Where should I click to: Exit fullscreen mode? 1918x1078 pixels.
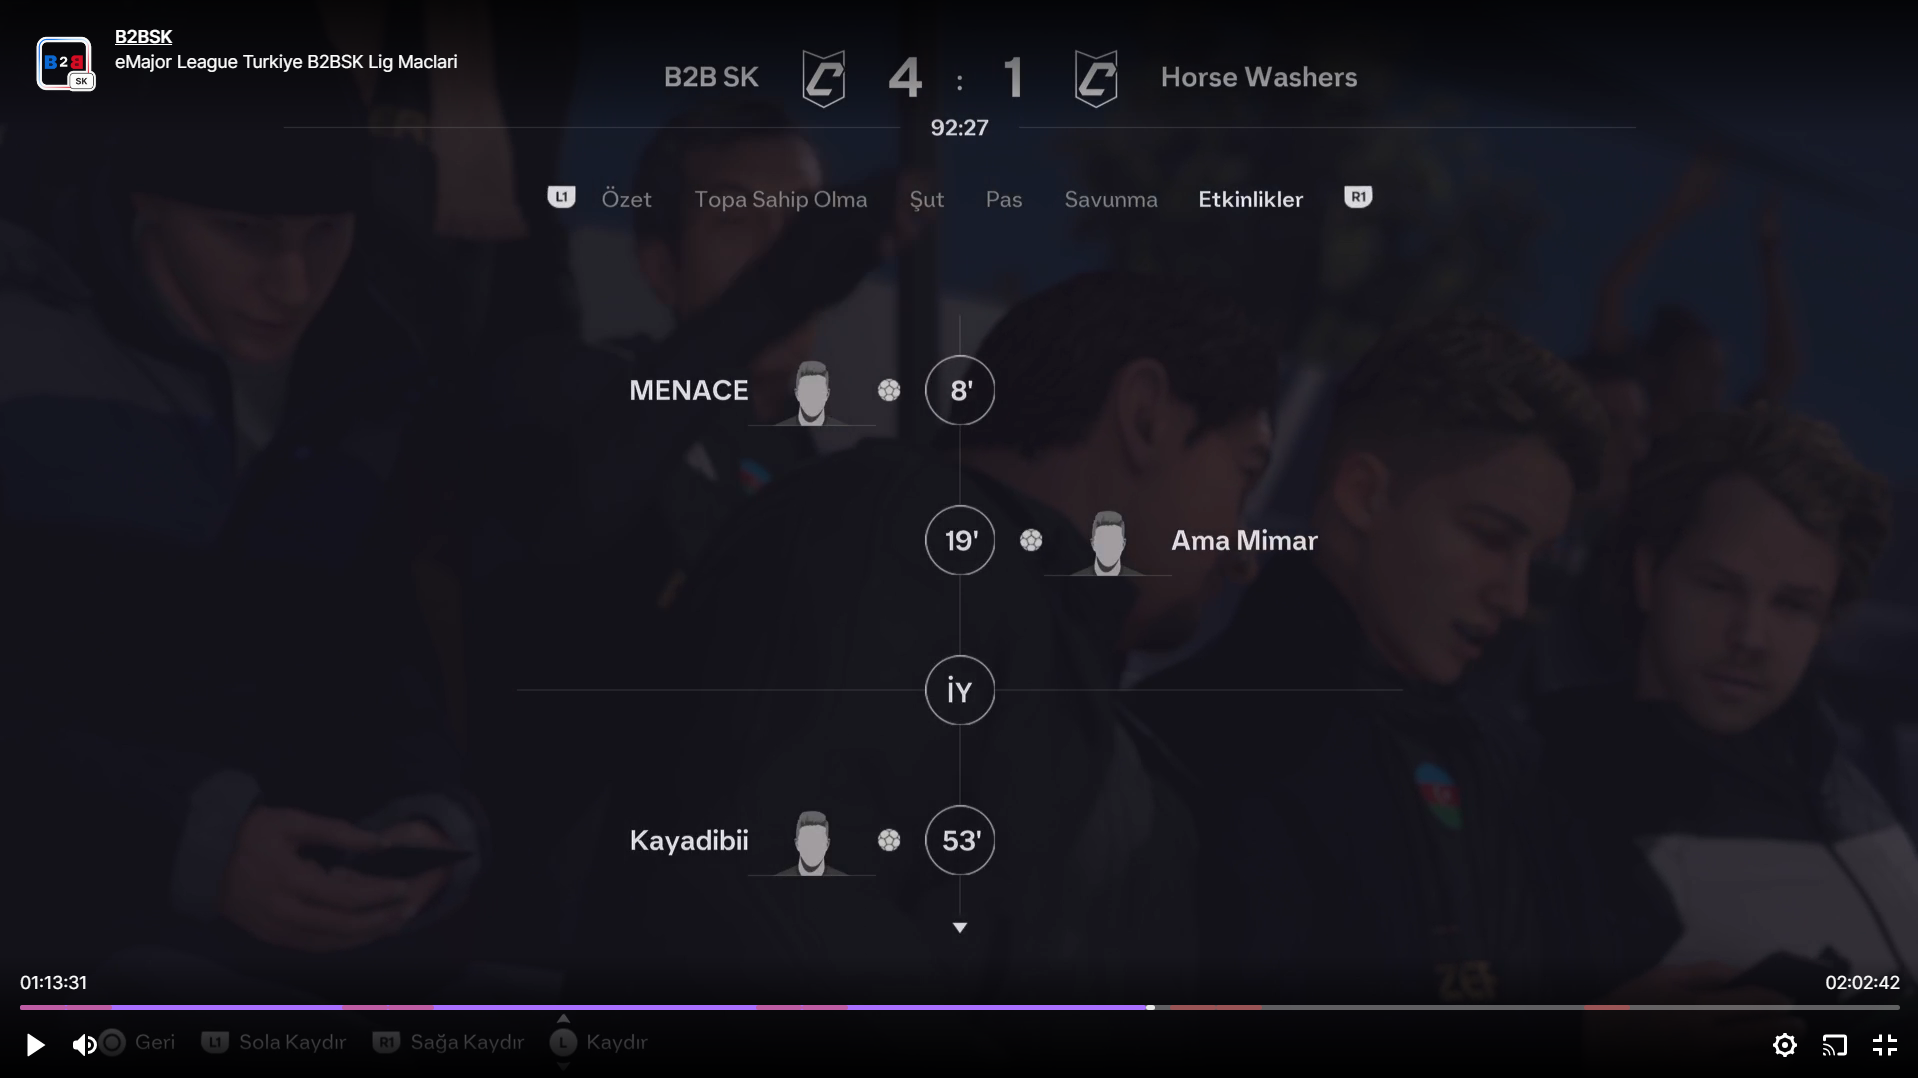(x=1884, y=1045)
